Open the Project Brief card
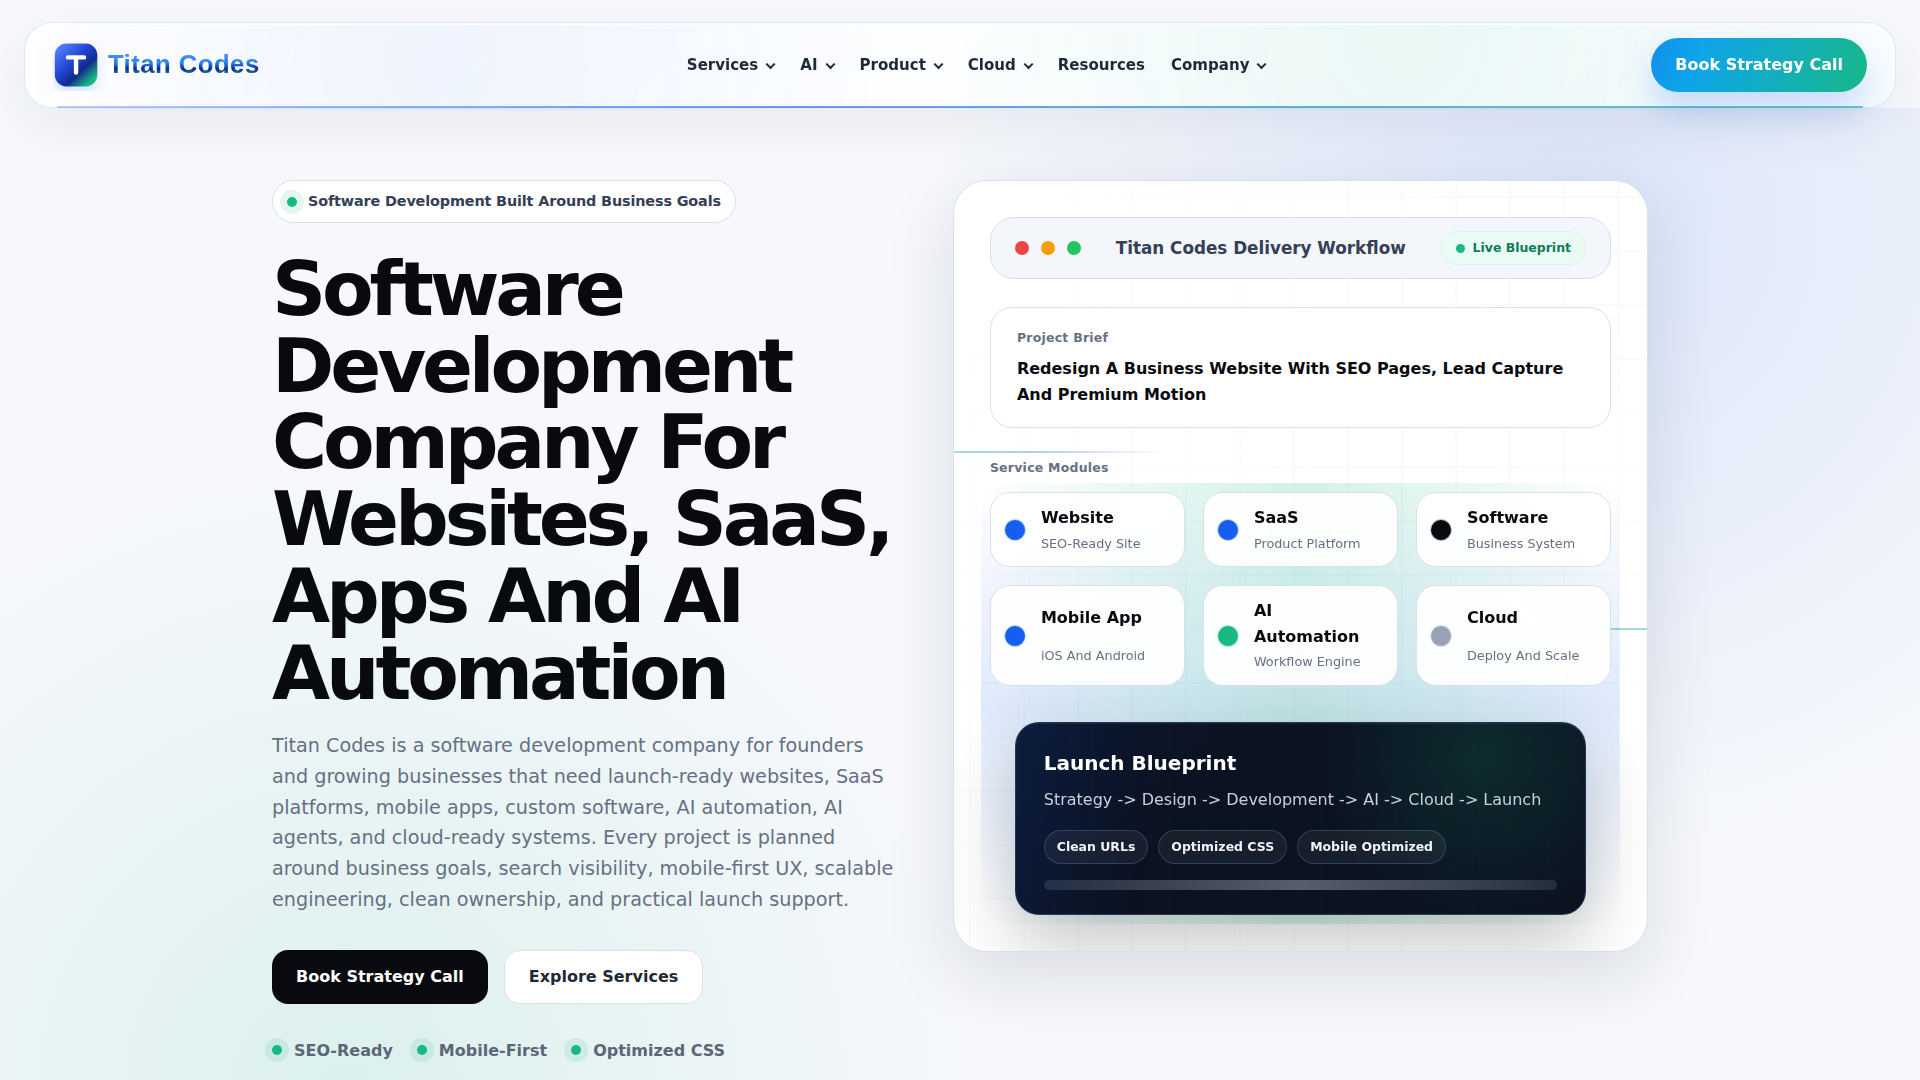Viewport: 1920px width, 1080px height. [1300, 367]
